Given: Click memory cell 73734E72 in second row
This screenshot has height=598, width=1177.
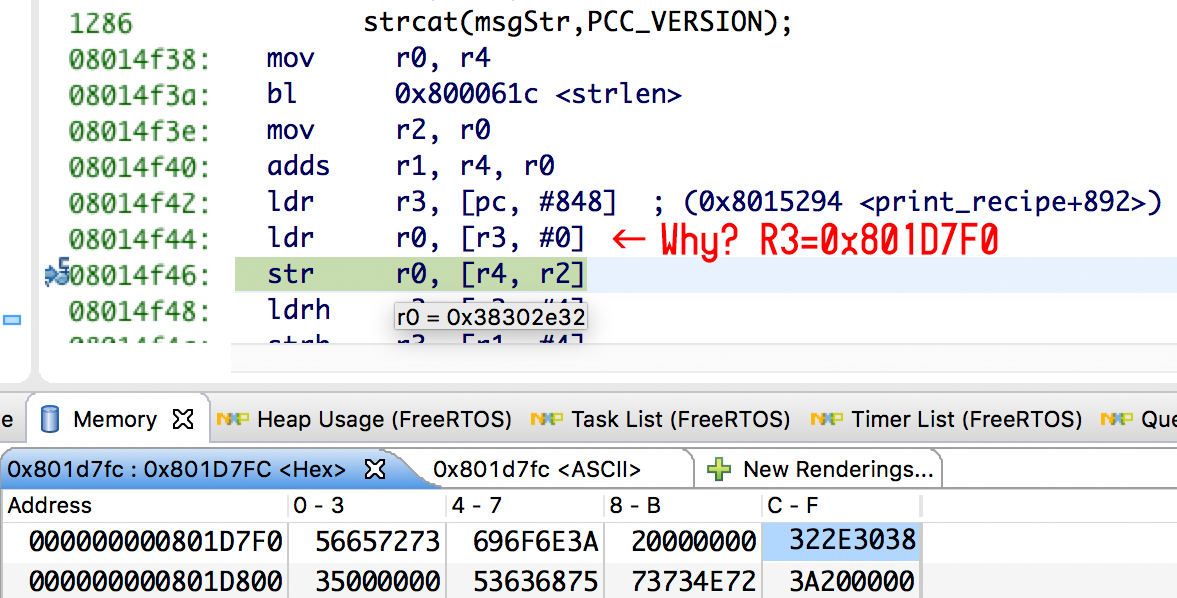Looking at the screenshot, I should 693,580.
